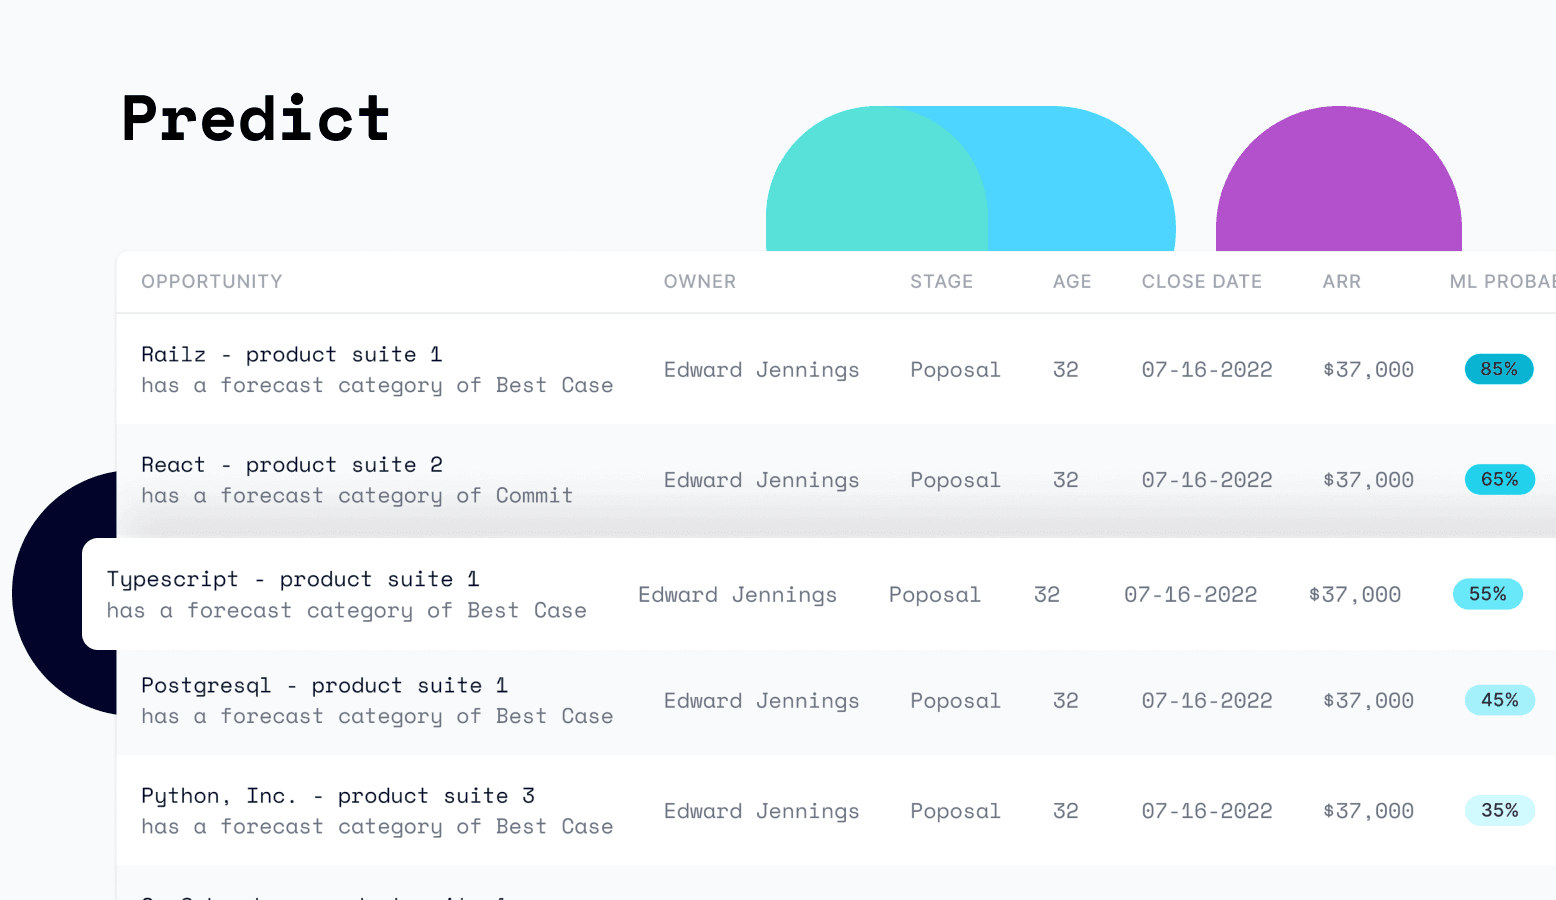Click the Predict heading
Viewport: 1556px width, 900px height.
pyautogui.click(x=256, y=119)
